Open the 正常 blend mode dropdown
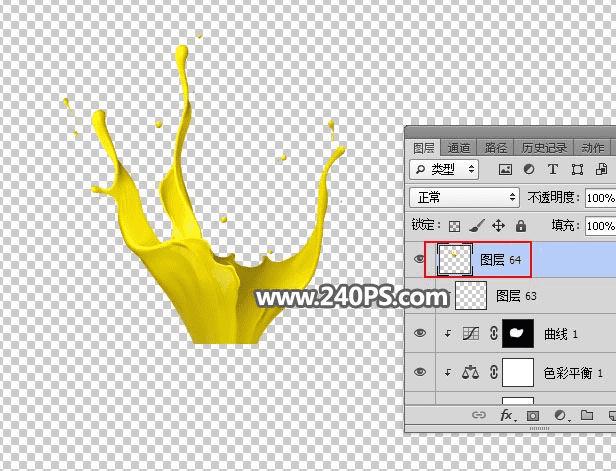The height and width of the screenshot is (471, 616). pos(464,198)
